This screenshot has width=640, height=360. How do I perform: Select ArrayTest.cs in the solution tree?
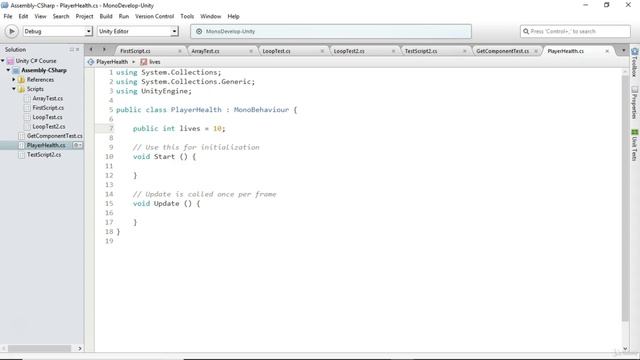click(48, 98)
